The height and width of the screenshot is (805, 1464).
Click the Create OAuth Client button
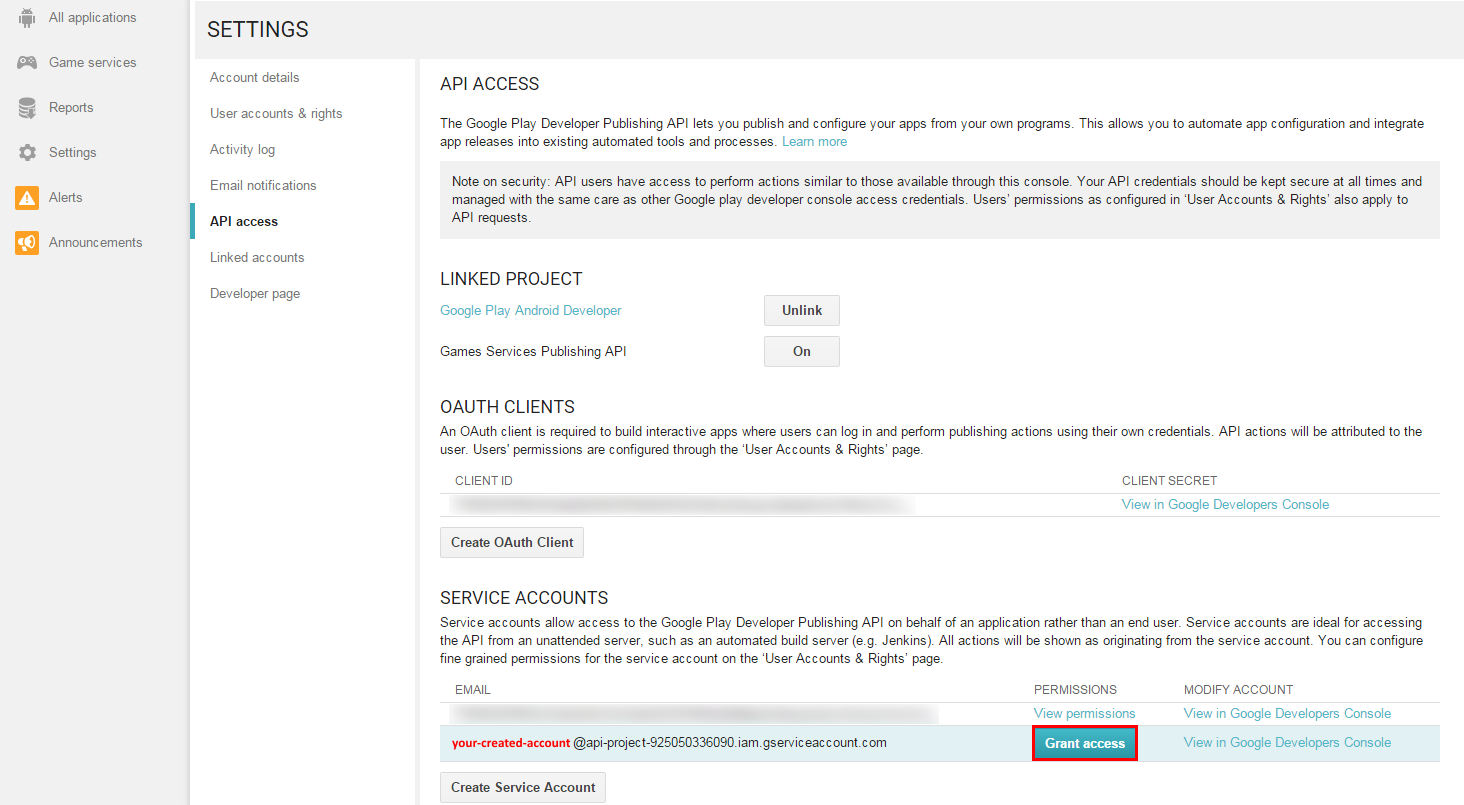[x=512, y=542]
